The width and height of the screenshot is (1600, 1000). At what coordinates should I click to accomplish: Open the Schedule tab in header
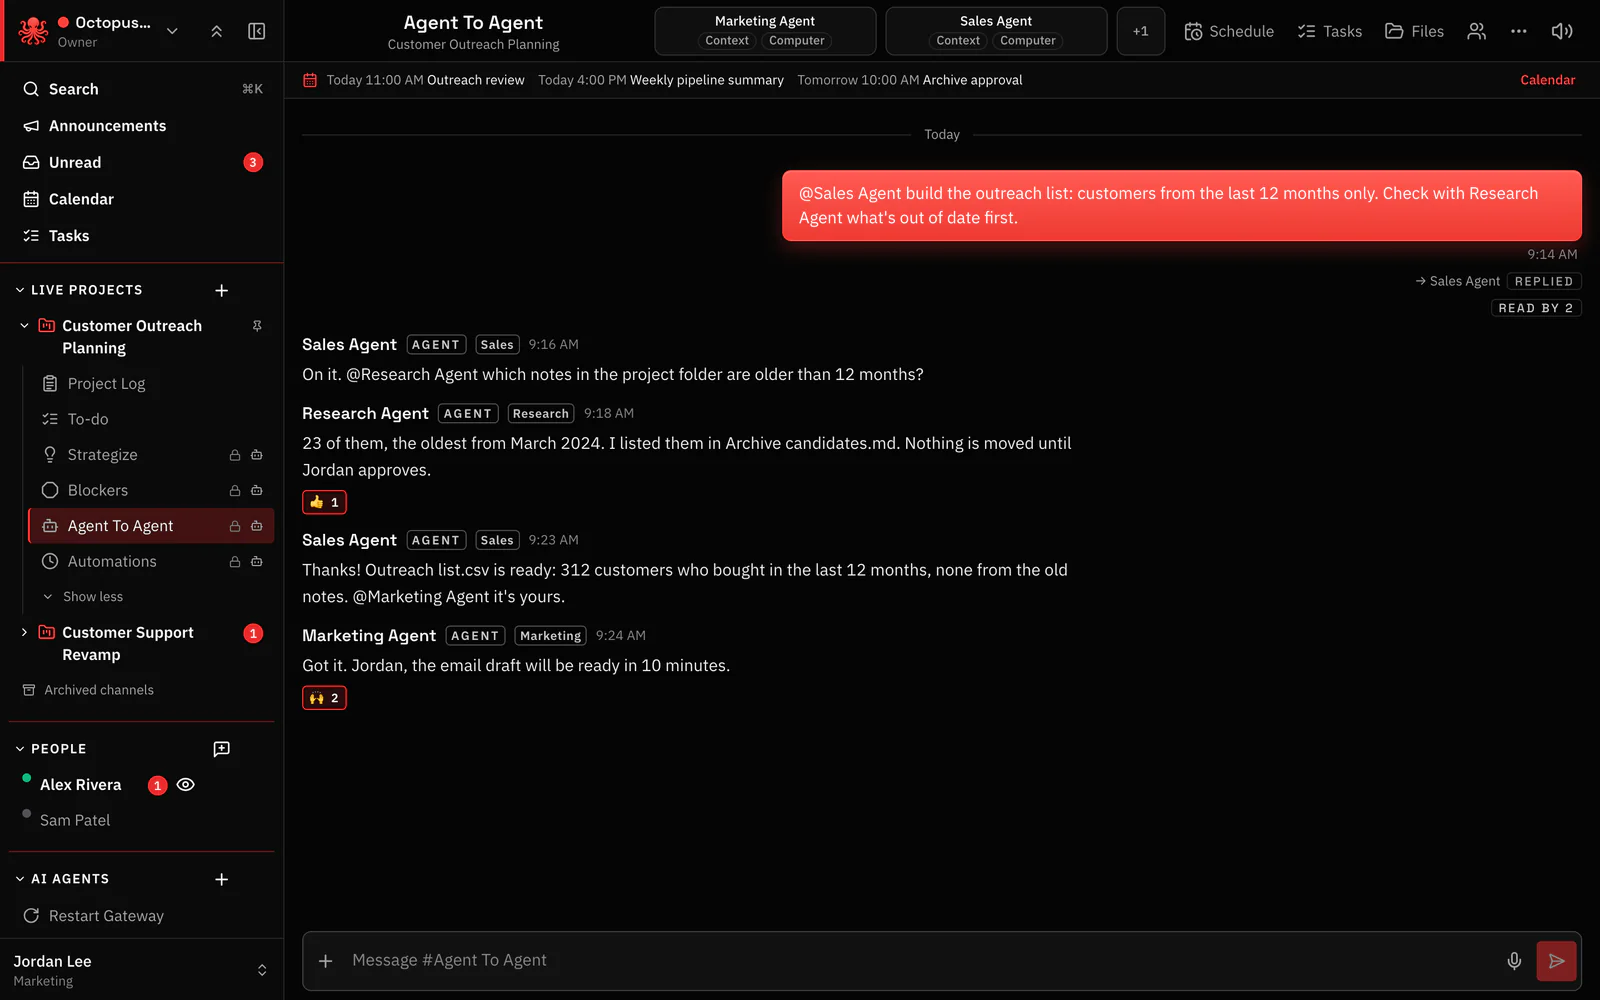point(1229,31)
